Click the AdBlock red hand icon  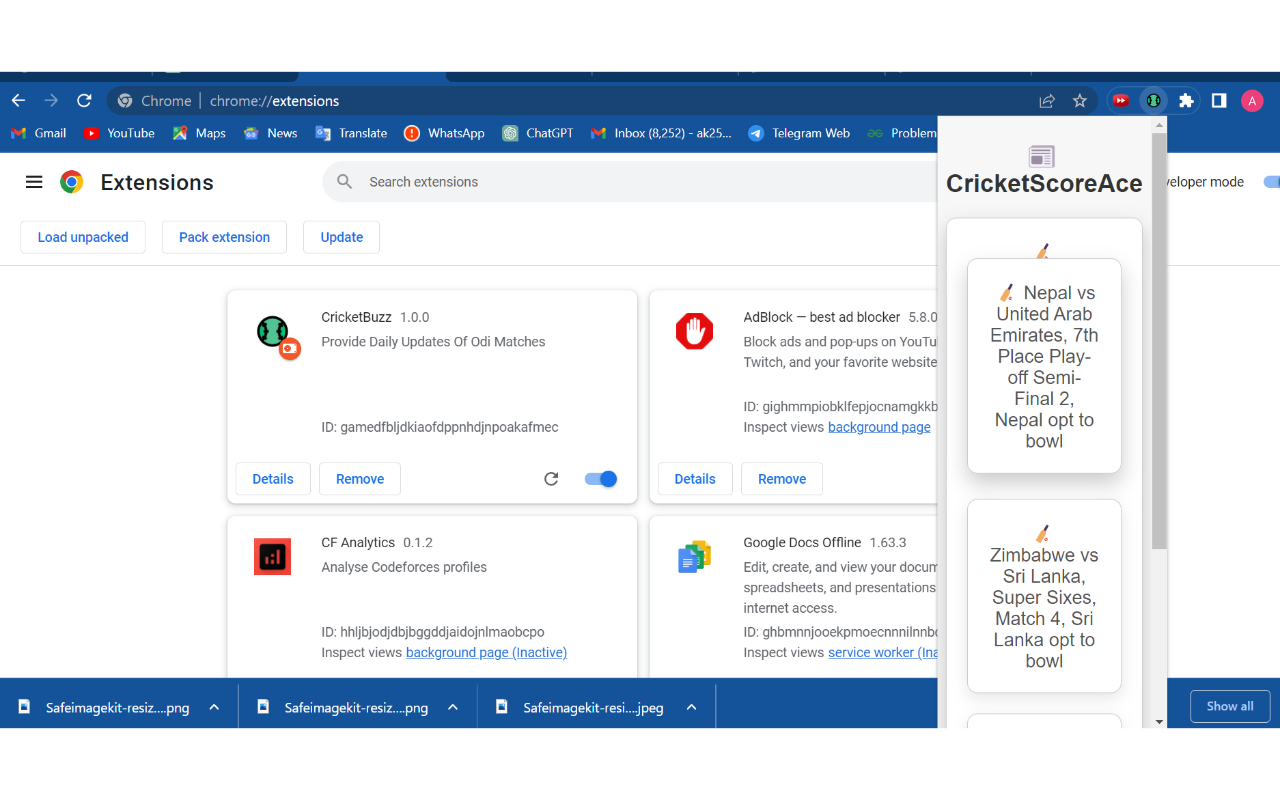tap(694, 331)
